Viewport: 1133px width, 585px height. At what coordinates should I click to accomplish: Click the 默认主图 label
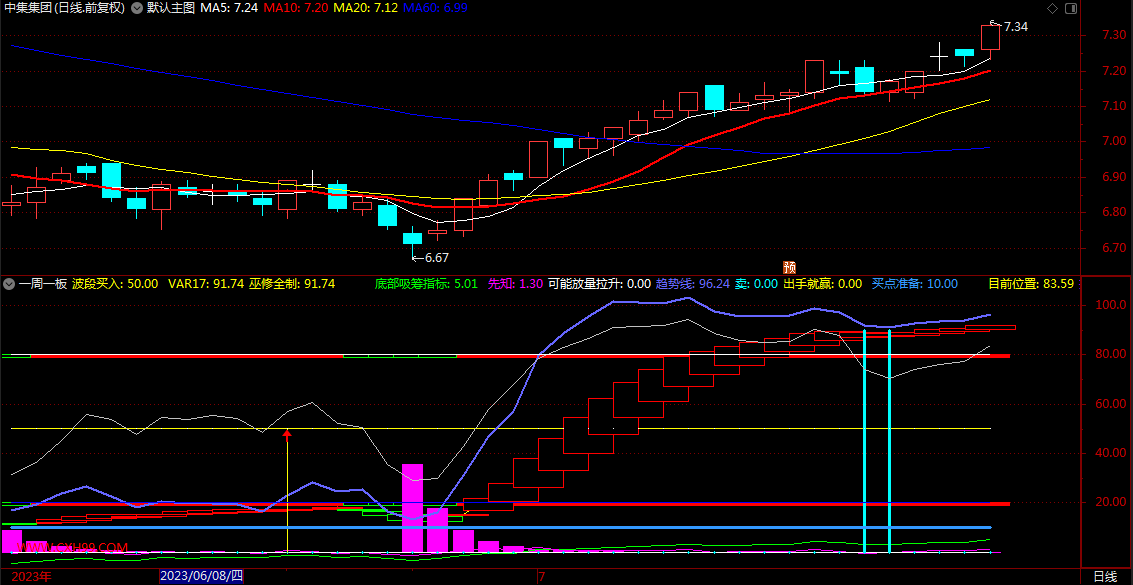pos(171,9)
